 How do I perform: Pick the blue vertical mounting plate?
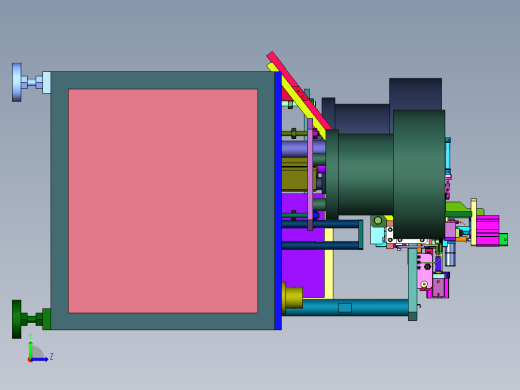pyautogui.click(x=278, y=201)
